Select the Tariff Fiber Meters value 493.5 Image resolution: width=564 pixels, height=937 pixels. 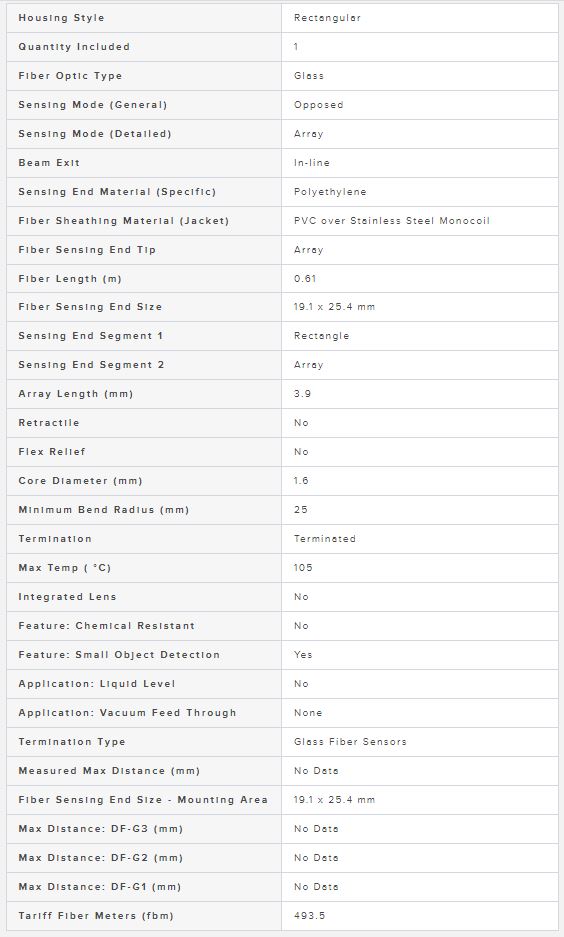tap(309, 915)
